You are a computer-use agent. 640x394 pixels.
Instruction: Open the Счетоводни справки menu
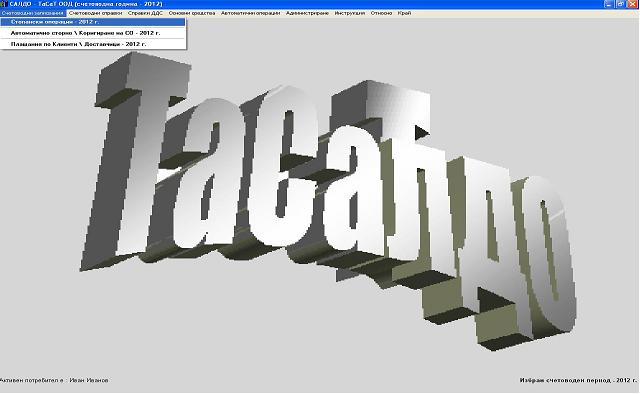click(x=96, y=13)
